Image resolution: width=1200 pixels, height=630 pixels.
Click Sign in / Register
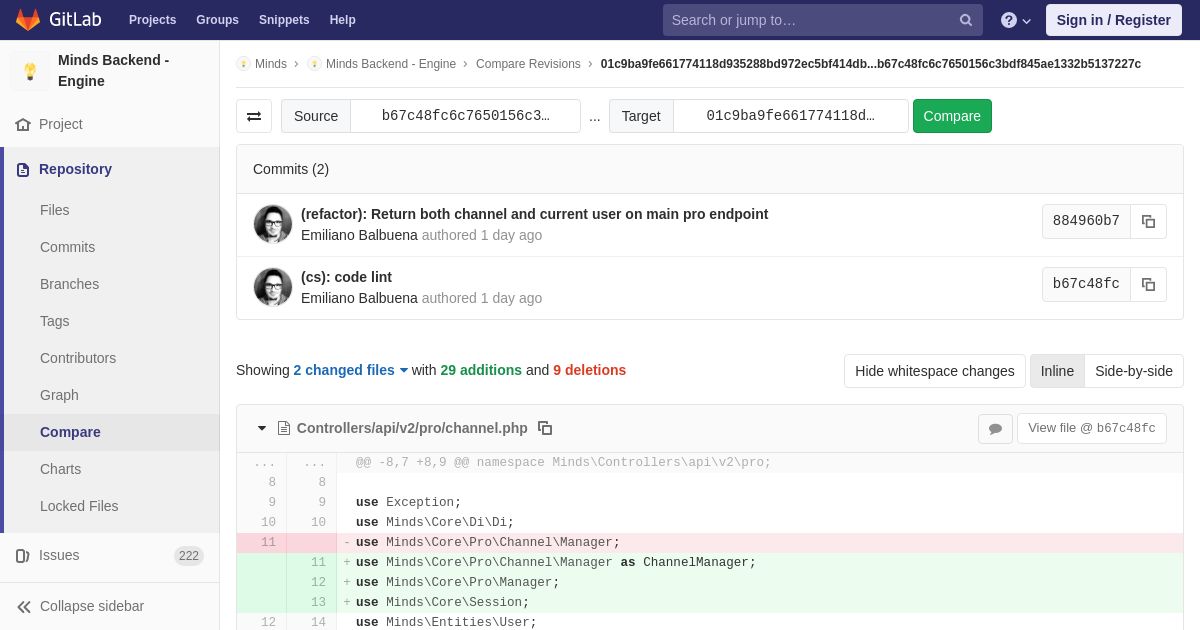tap(1113, 20)
